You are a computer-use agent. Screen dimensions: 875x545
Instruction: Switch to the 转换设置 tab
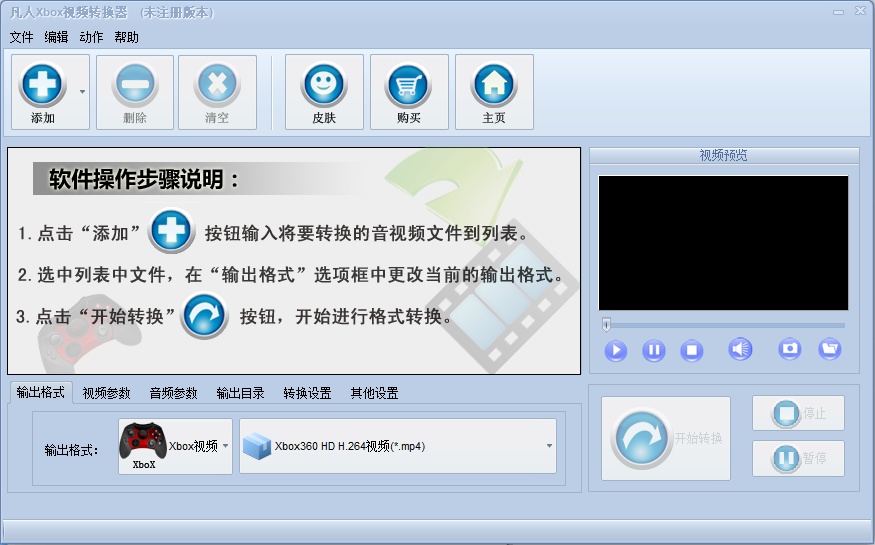pyautogui.click(x=307, y=393)
